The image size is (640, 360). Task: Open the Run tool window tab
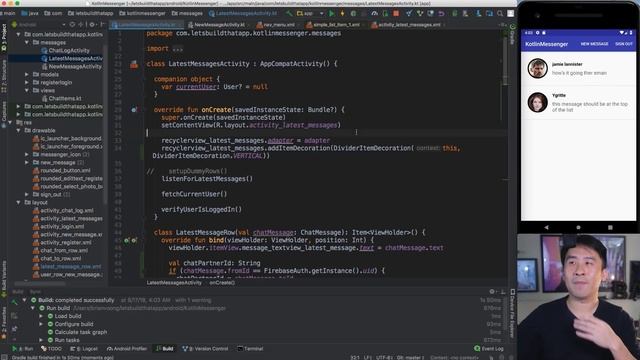pos(23,349)
